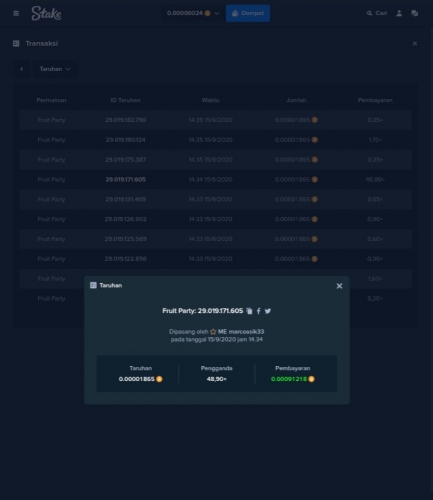Click the coin icon beside payout 0.00091218
This screenshot has height=500, width=433.
(x=311, y=379)
